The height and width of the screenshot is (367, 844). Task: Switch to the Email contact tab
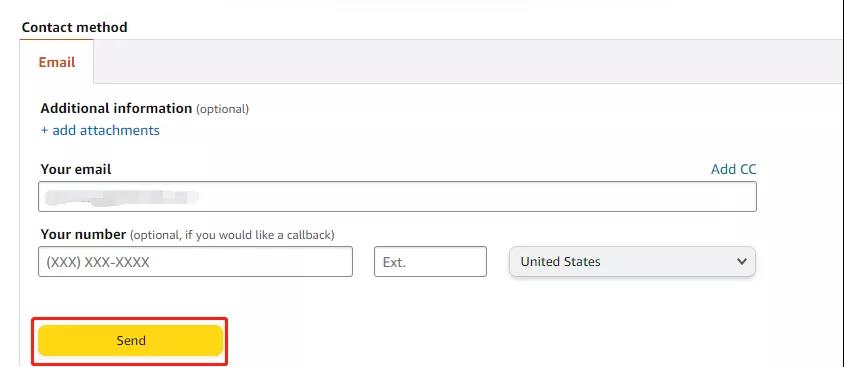click(57, 62)
